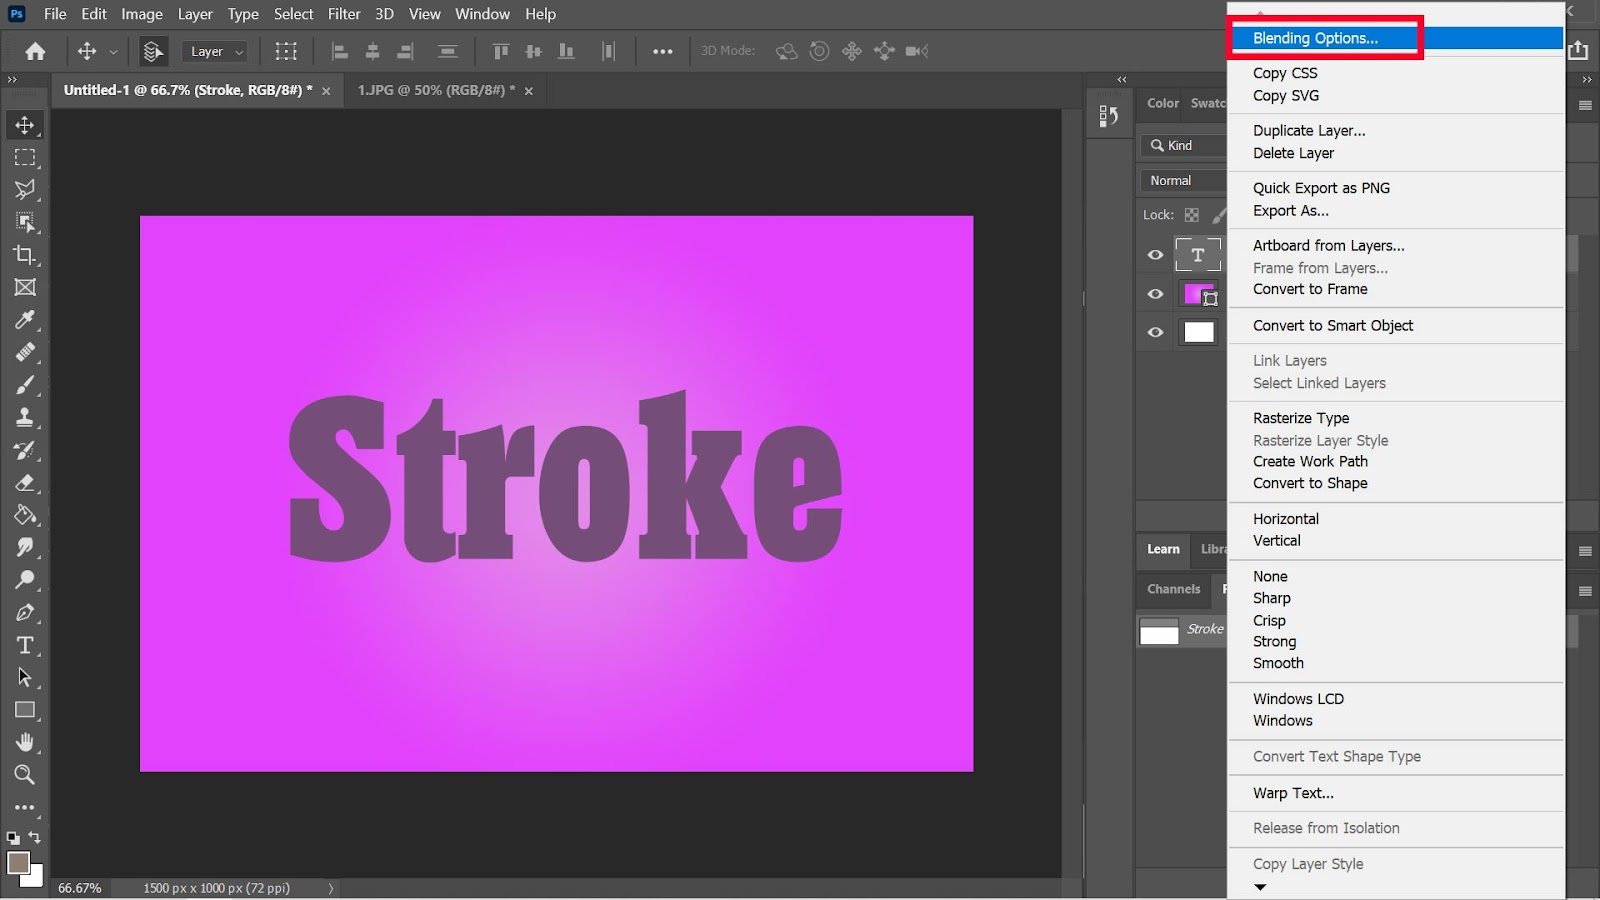Screen dimensions: 1600x900
Task: Select the Rectangle shape tool
Action: tap(25, 710)
